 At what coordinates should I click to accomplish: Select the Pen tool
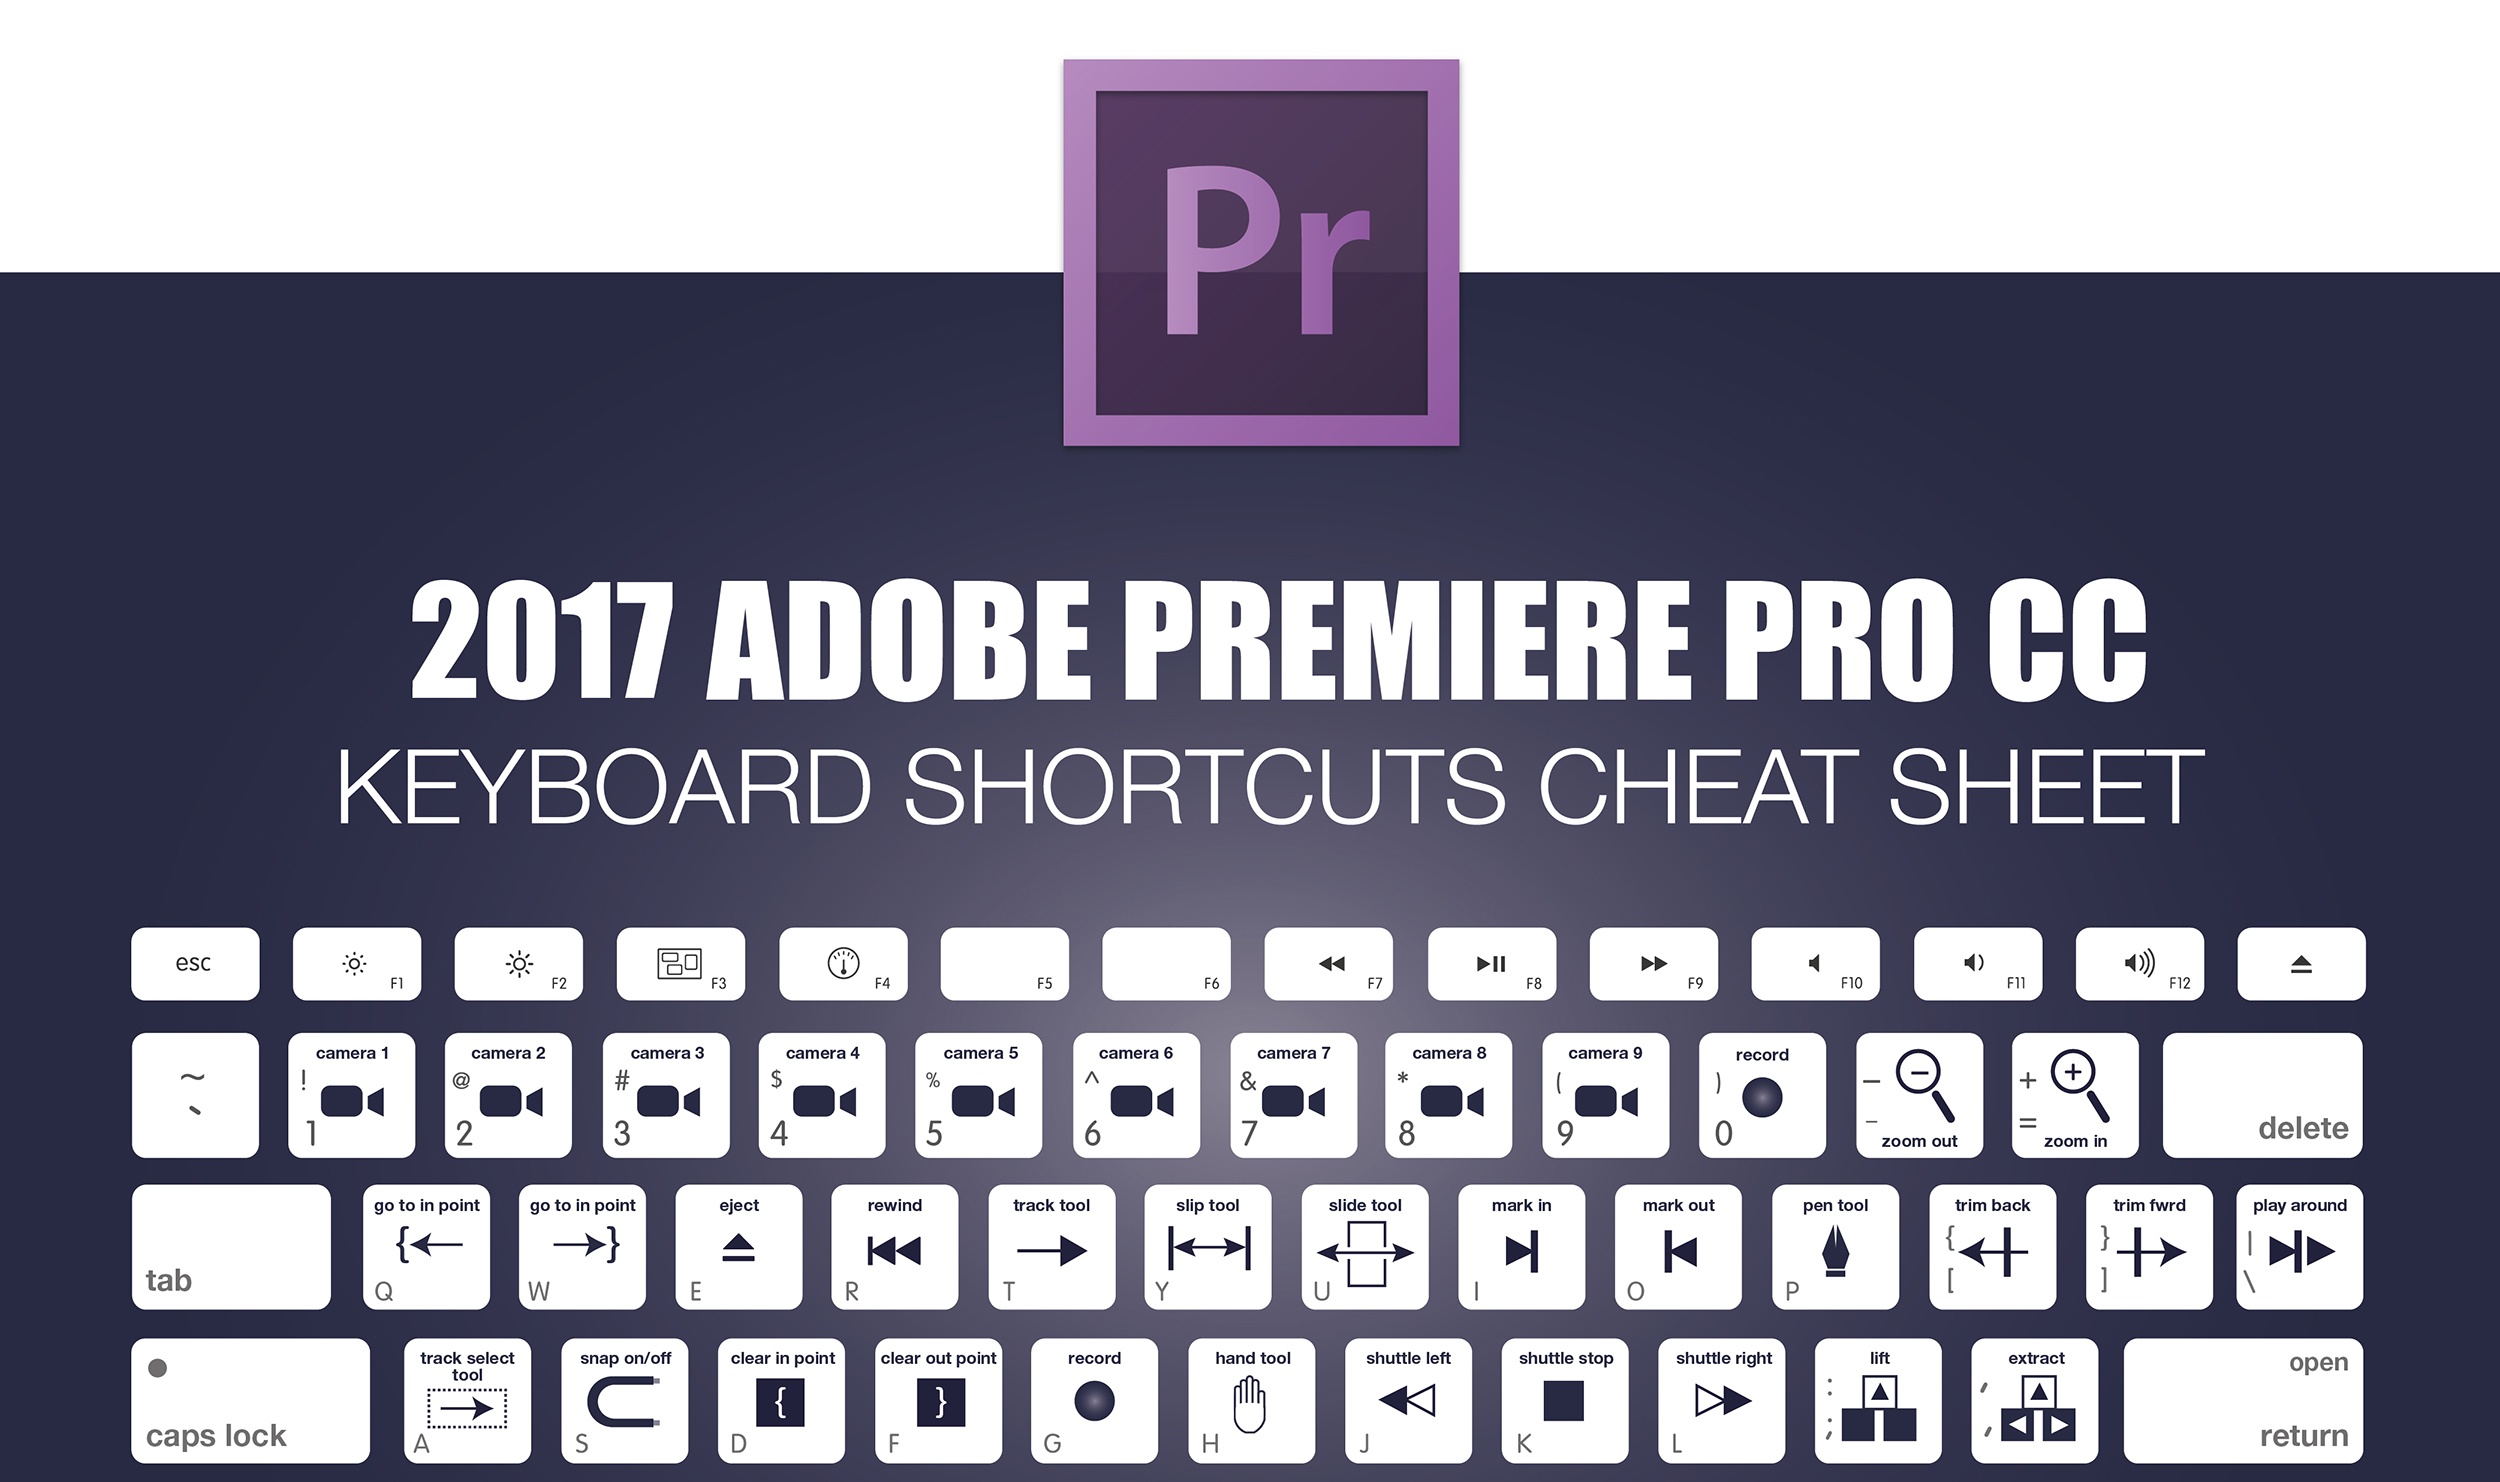[1835, 1253]
